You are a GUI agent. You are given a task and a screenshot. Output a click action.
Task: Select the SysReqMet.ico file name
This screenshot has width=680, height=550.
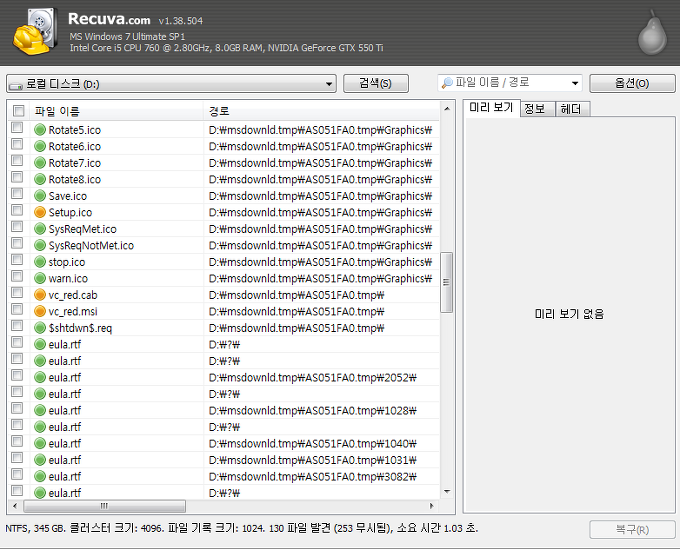[82, 229]
